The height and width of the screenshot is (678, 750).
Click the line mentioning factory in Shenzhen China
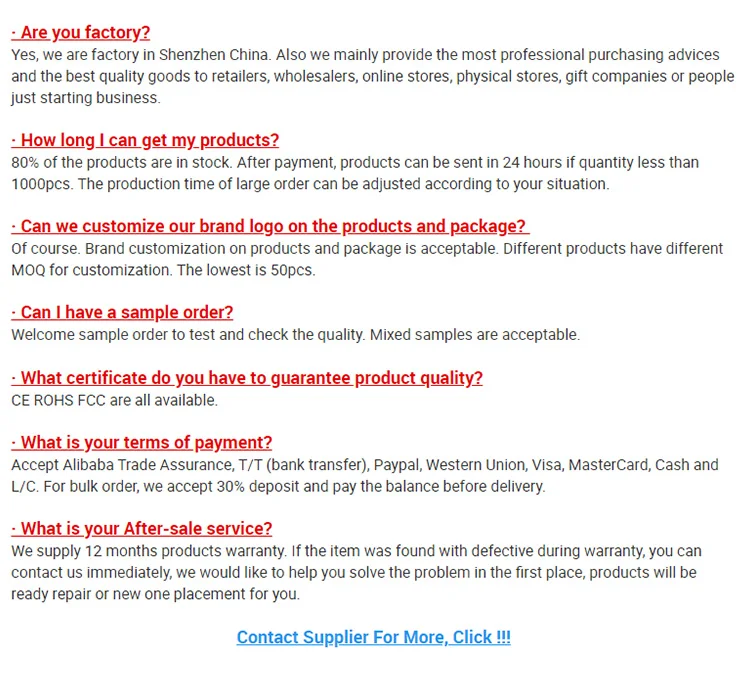pos(366,55)
